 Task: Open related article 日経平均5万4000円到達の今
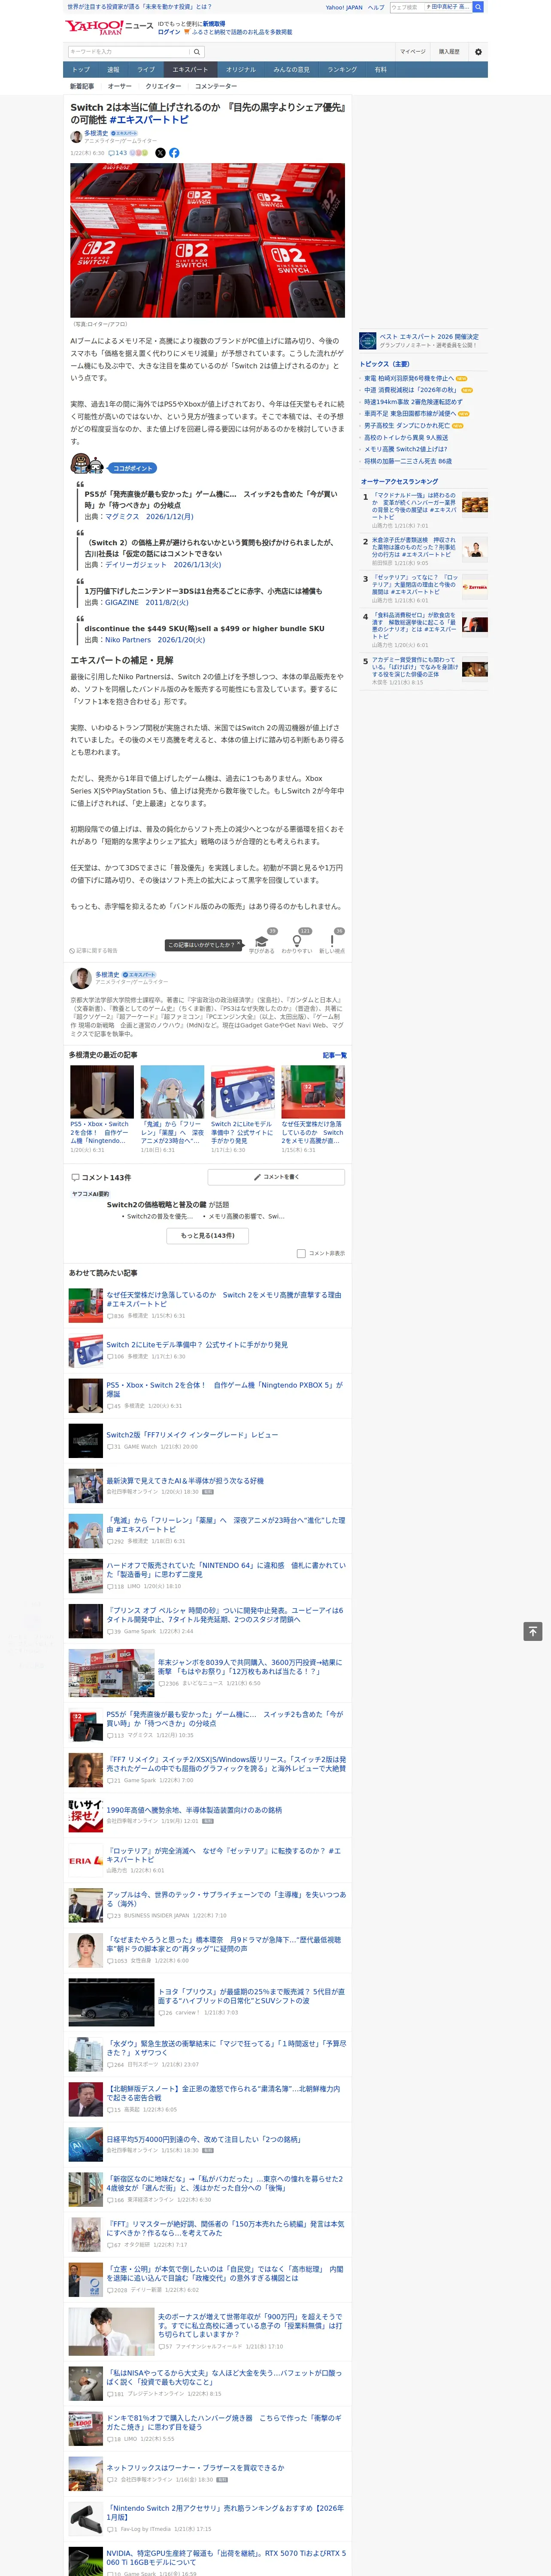click(204, 2139)
